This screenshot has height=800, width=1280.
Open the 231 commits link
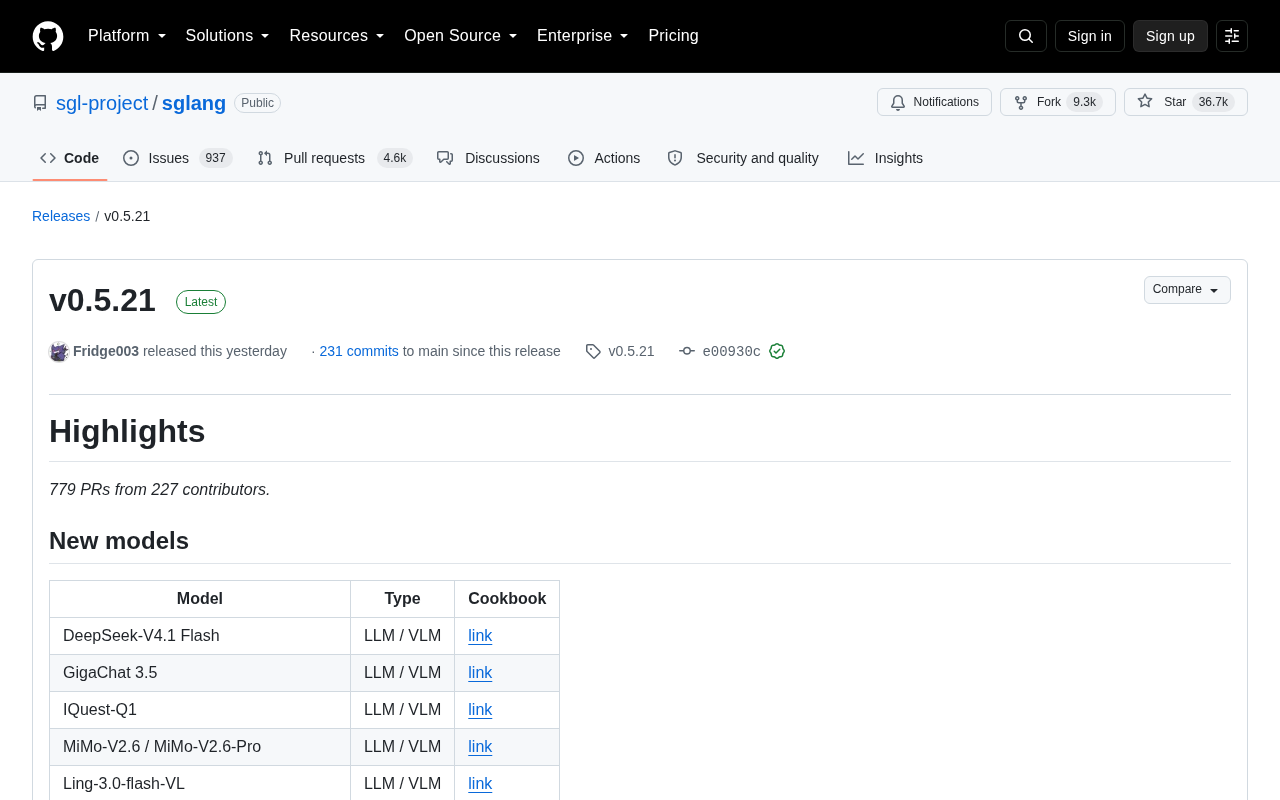[359, 351]
